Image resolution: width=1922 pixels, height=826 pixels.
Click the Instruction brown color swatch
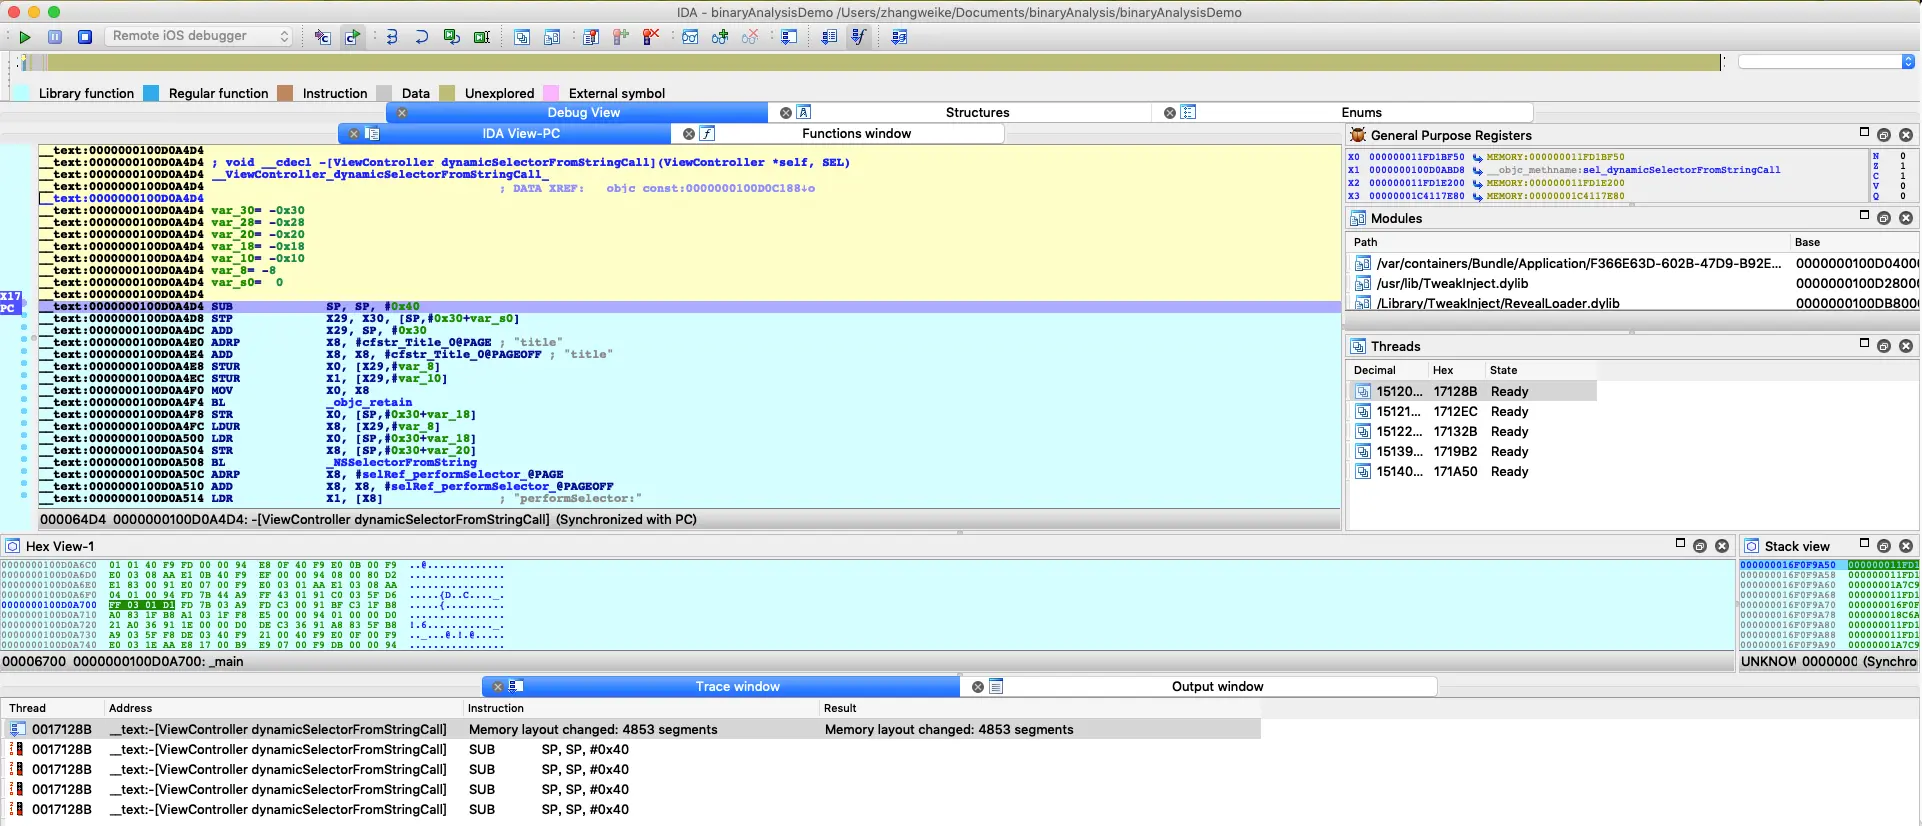pos(285,93)
